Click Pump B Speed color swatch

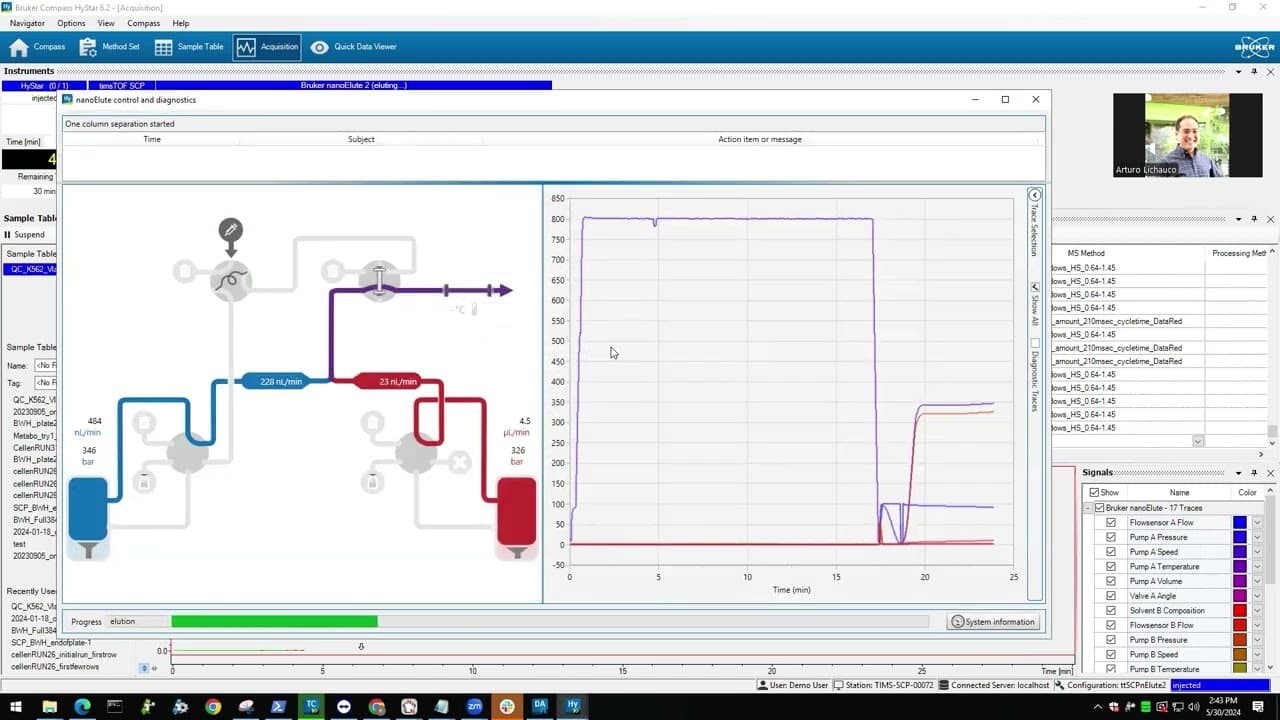point(1240,655)
